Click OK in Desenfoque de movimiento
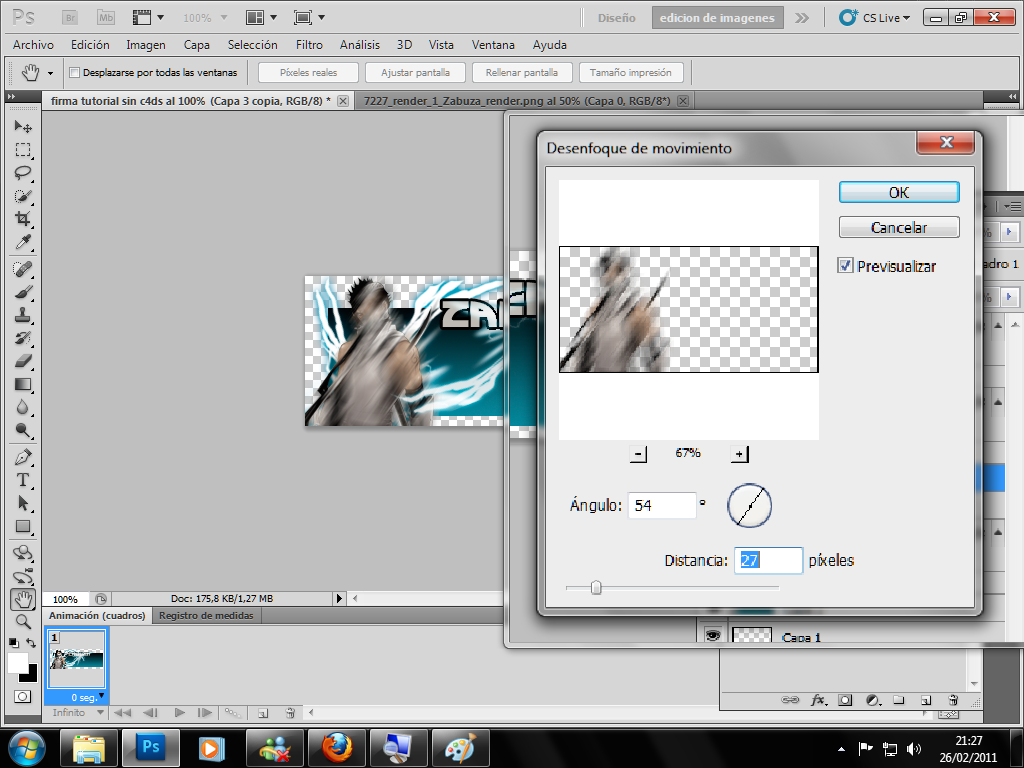 [x=899, y=192]
